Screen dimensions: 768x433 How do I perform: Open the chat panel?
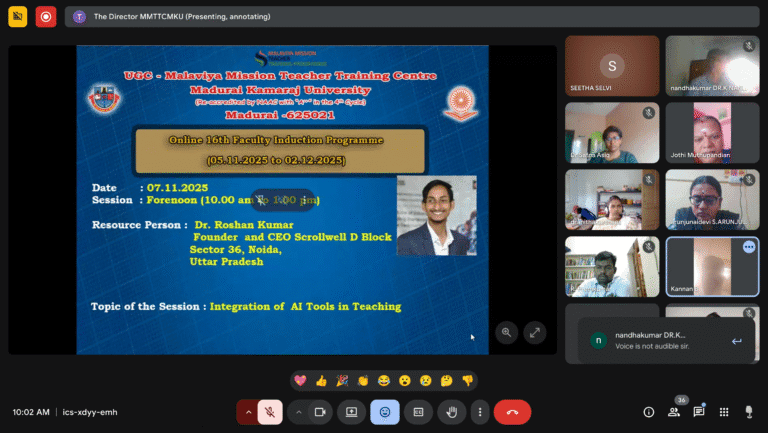(x=699, y=411)
